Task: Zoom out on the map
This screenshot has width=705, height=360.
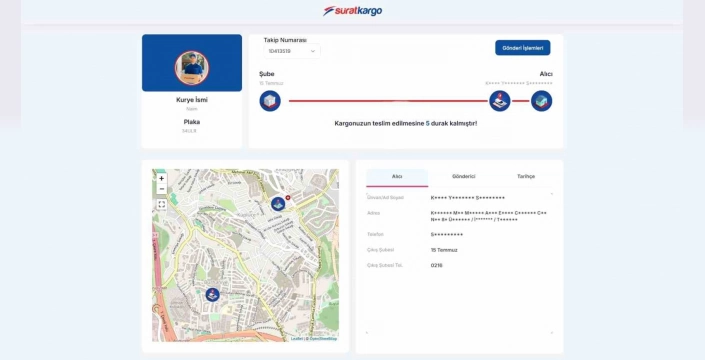Action: click(x=161, y=189)
